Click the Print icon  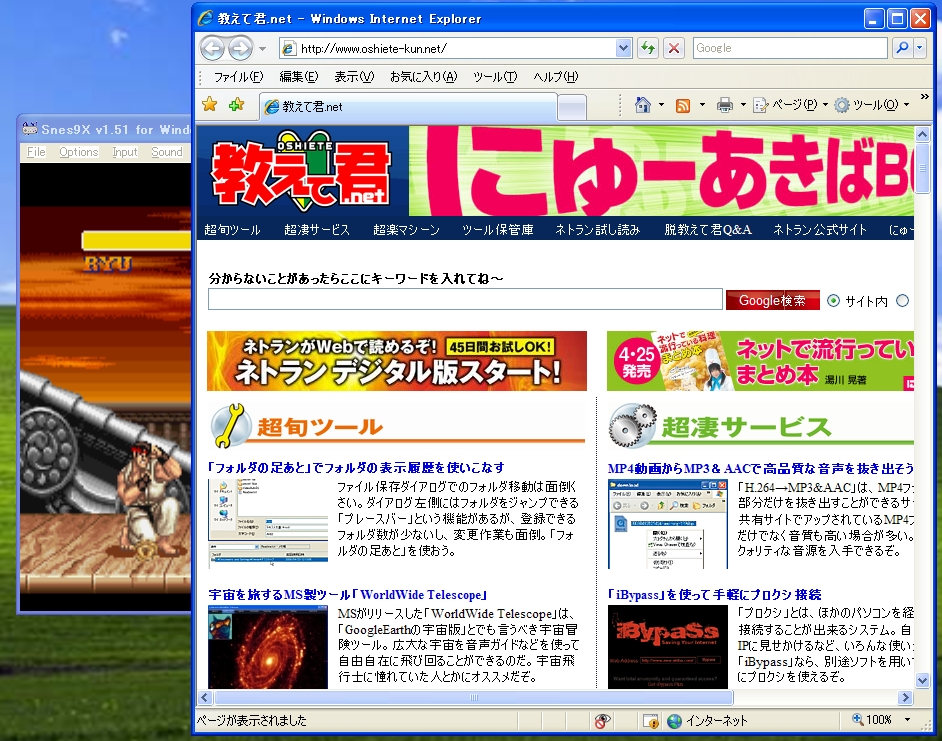(725, 106)
